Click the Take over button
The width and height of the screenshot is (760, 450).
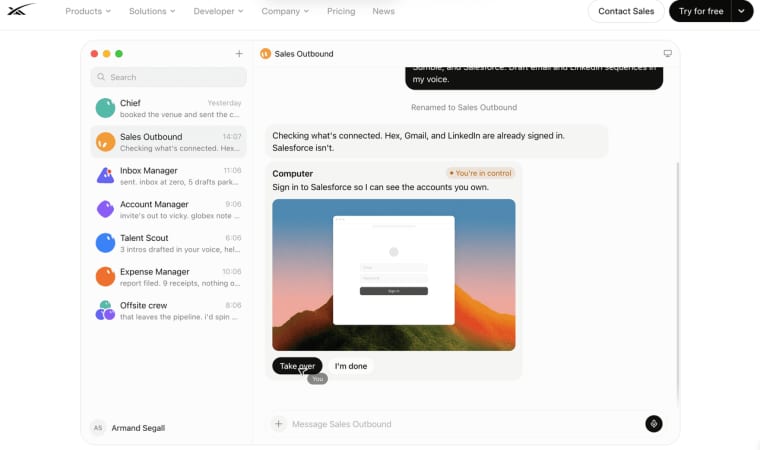[297, 366]
